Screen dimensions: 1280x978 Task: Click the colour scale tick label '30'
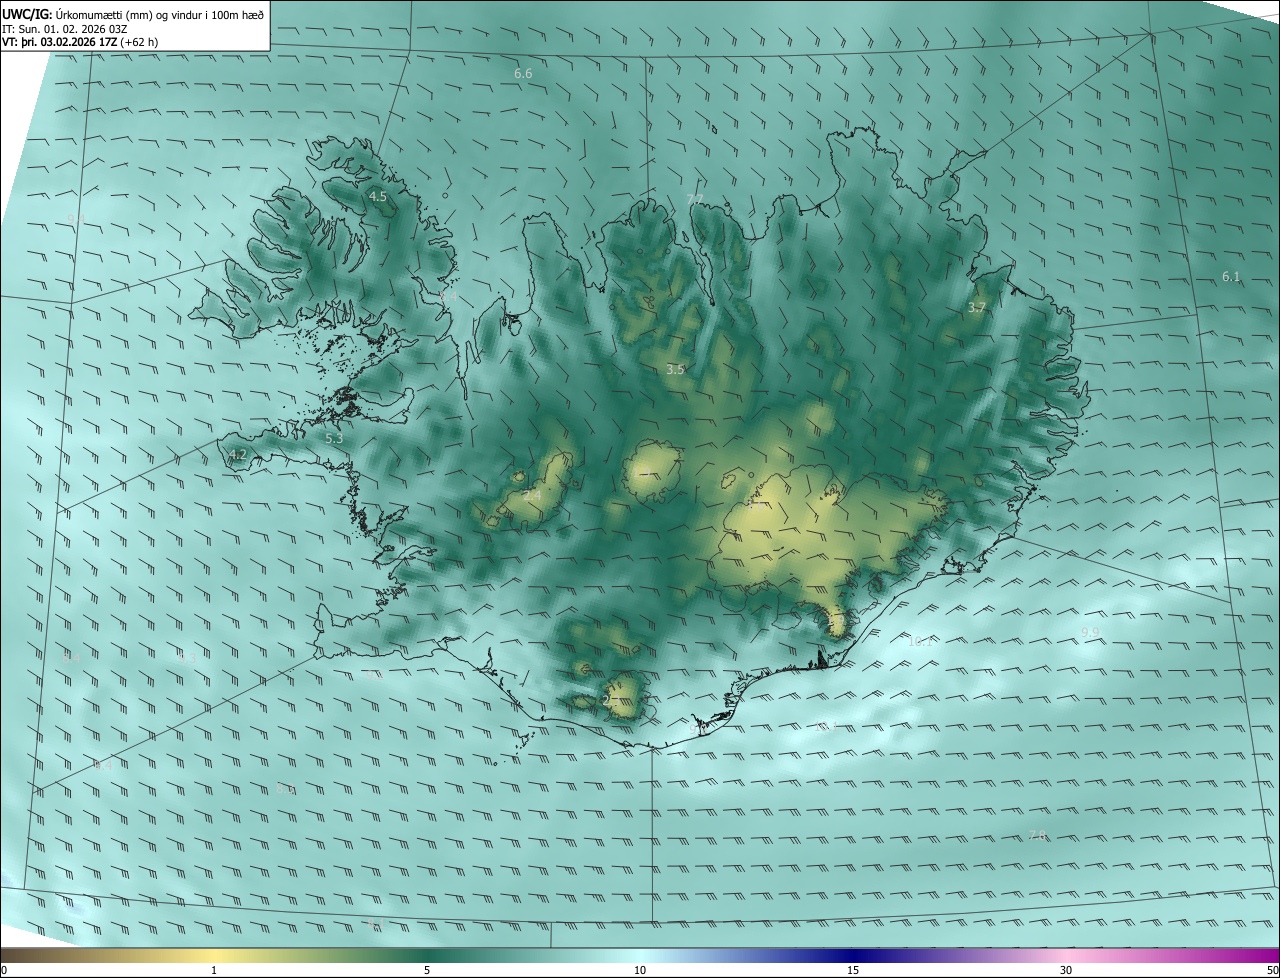coord(1066,970)
